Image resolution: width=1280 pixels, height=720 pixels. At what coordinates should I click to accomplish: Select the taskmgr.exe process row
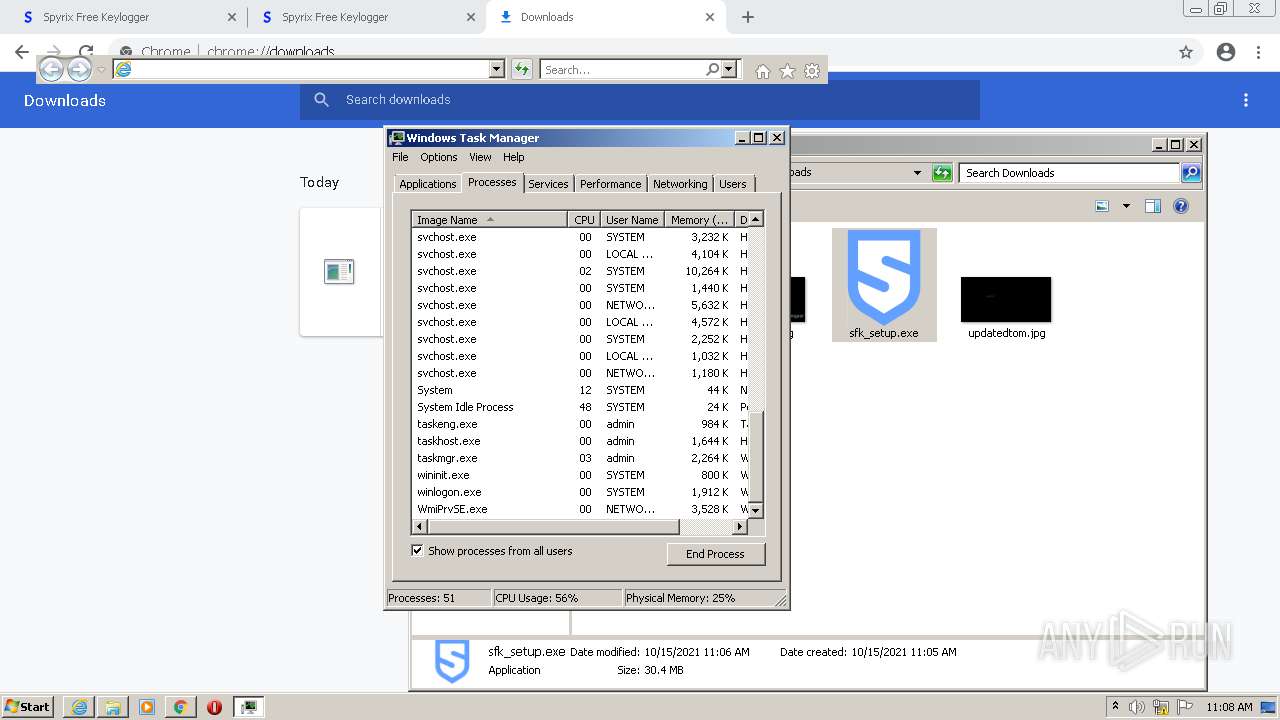point(580,458)
